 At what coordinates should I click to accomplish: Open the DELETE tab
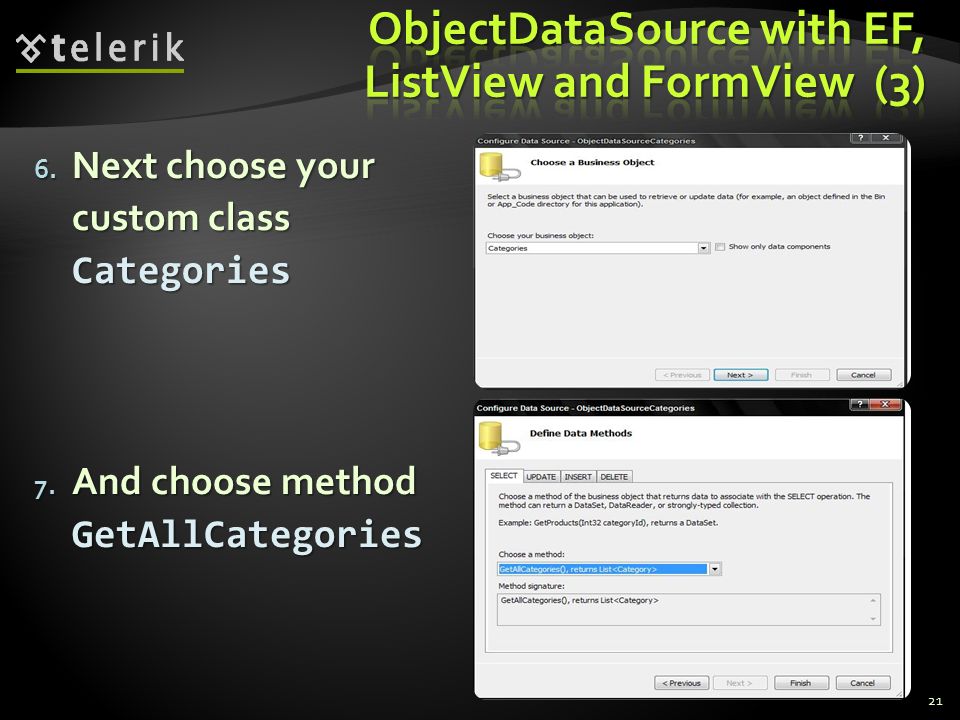point(614,477)
